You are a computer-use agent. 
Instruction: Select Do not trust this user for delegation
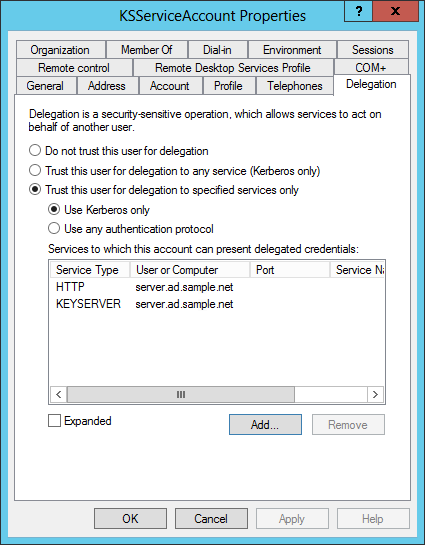tap(35, 151)
